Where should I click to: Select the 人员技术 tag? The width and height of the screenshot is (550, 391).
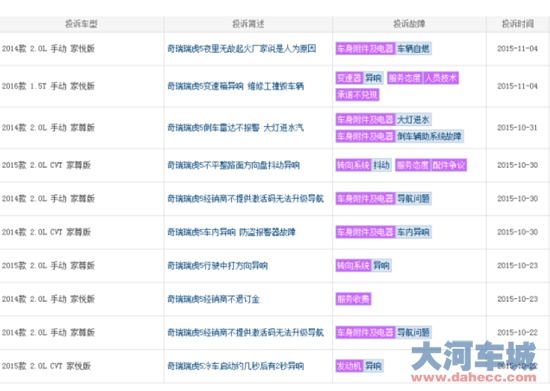coord(441,78)
